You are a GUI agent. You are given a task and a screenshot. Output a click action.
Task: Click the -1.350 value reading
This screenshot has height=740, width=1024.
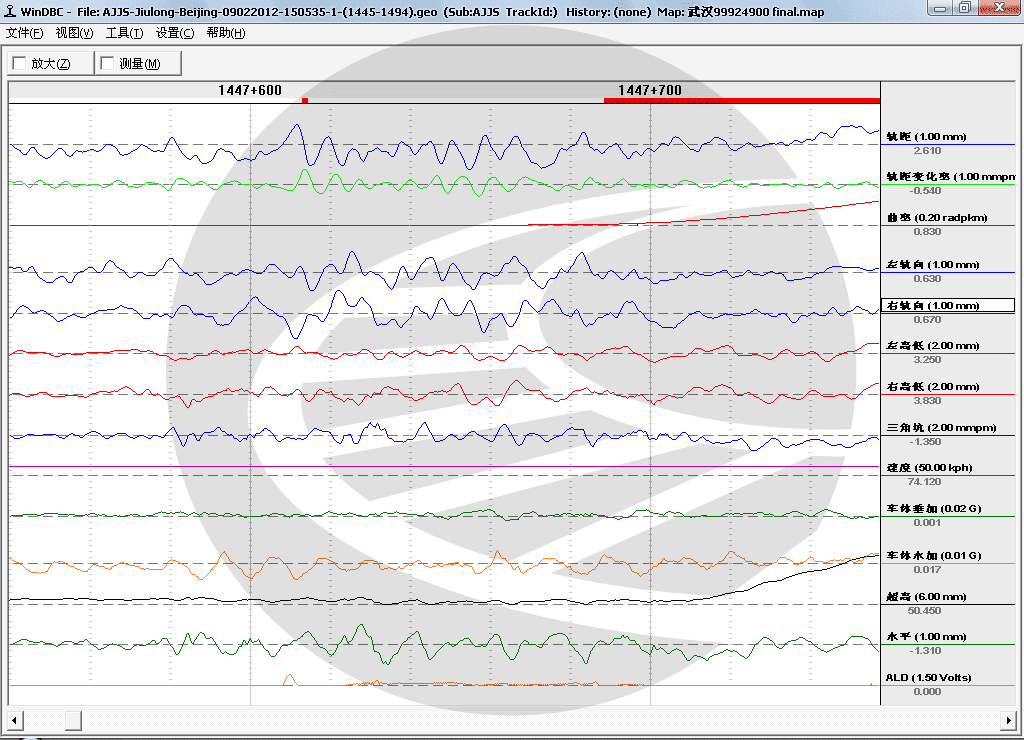click(x=925, y=442)
